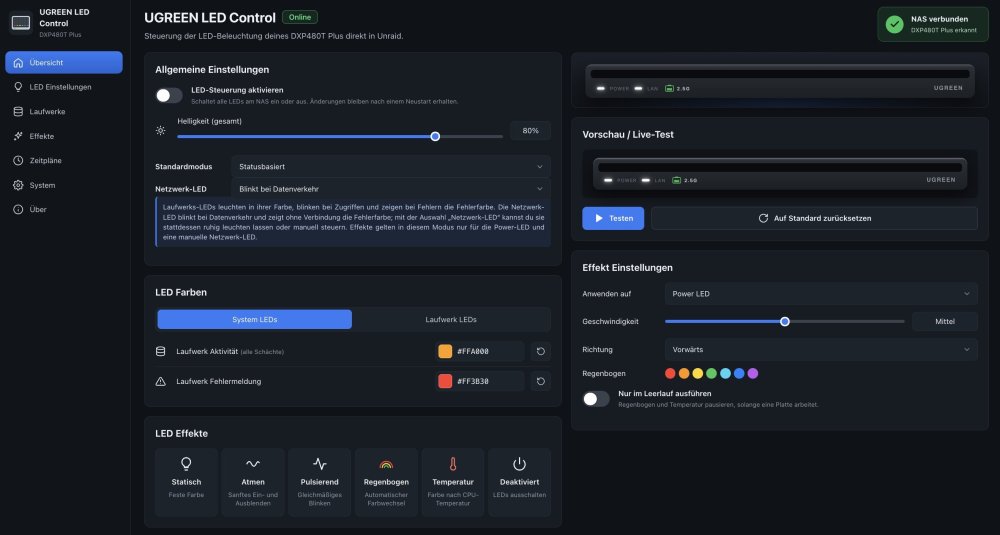This screenshot has height=535, width=1000.
Task: Select the Deaktiviert power-off effect card
Action: click(x=520, y=482)
